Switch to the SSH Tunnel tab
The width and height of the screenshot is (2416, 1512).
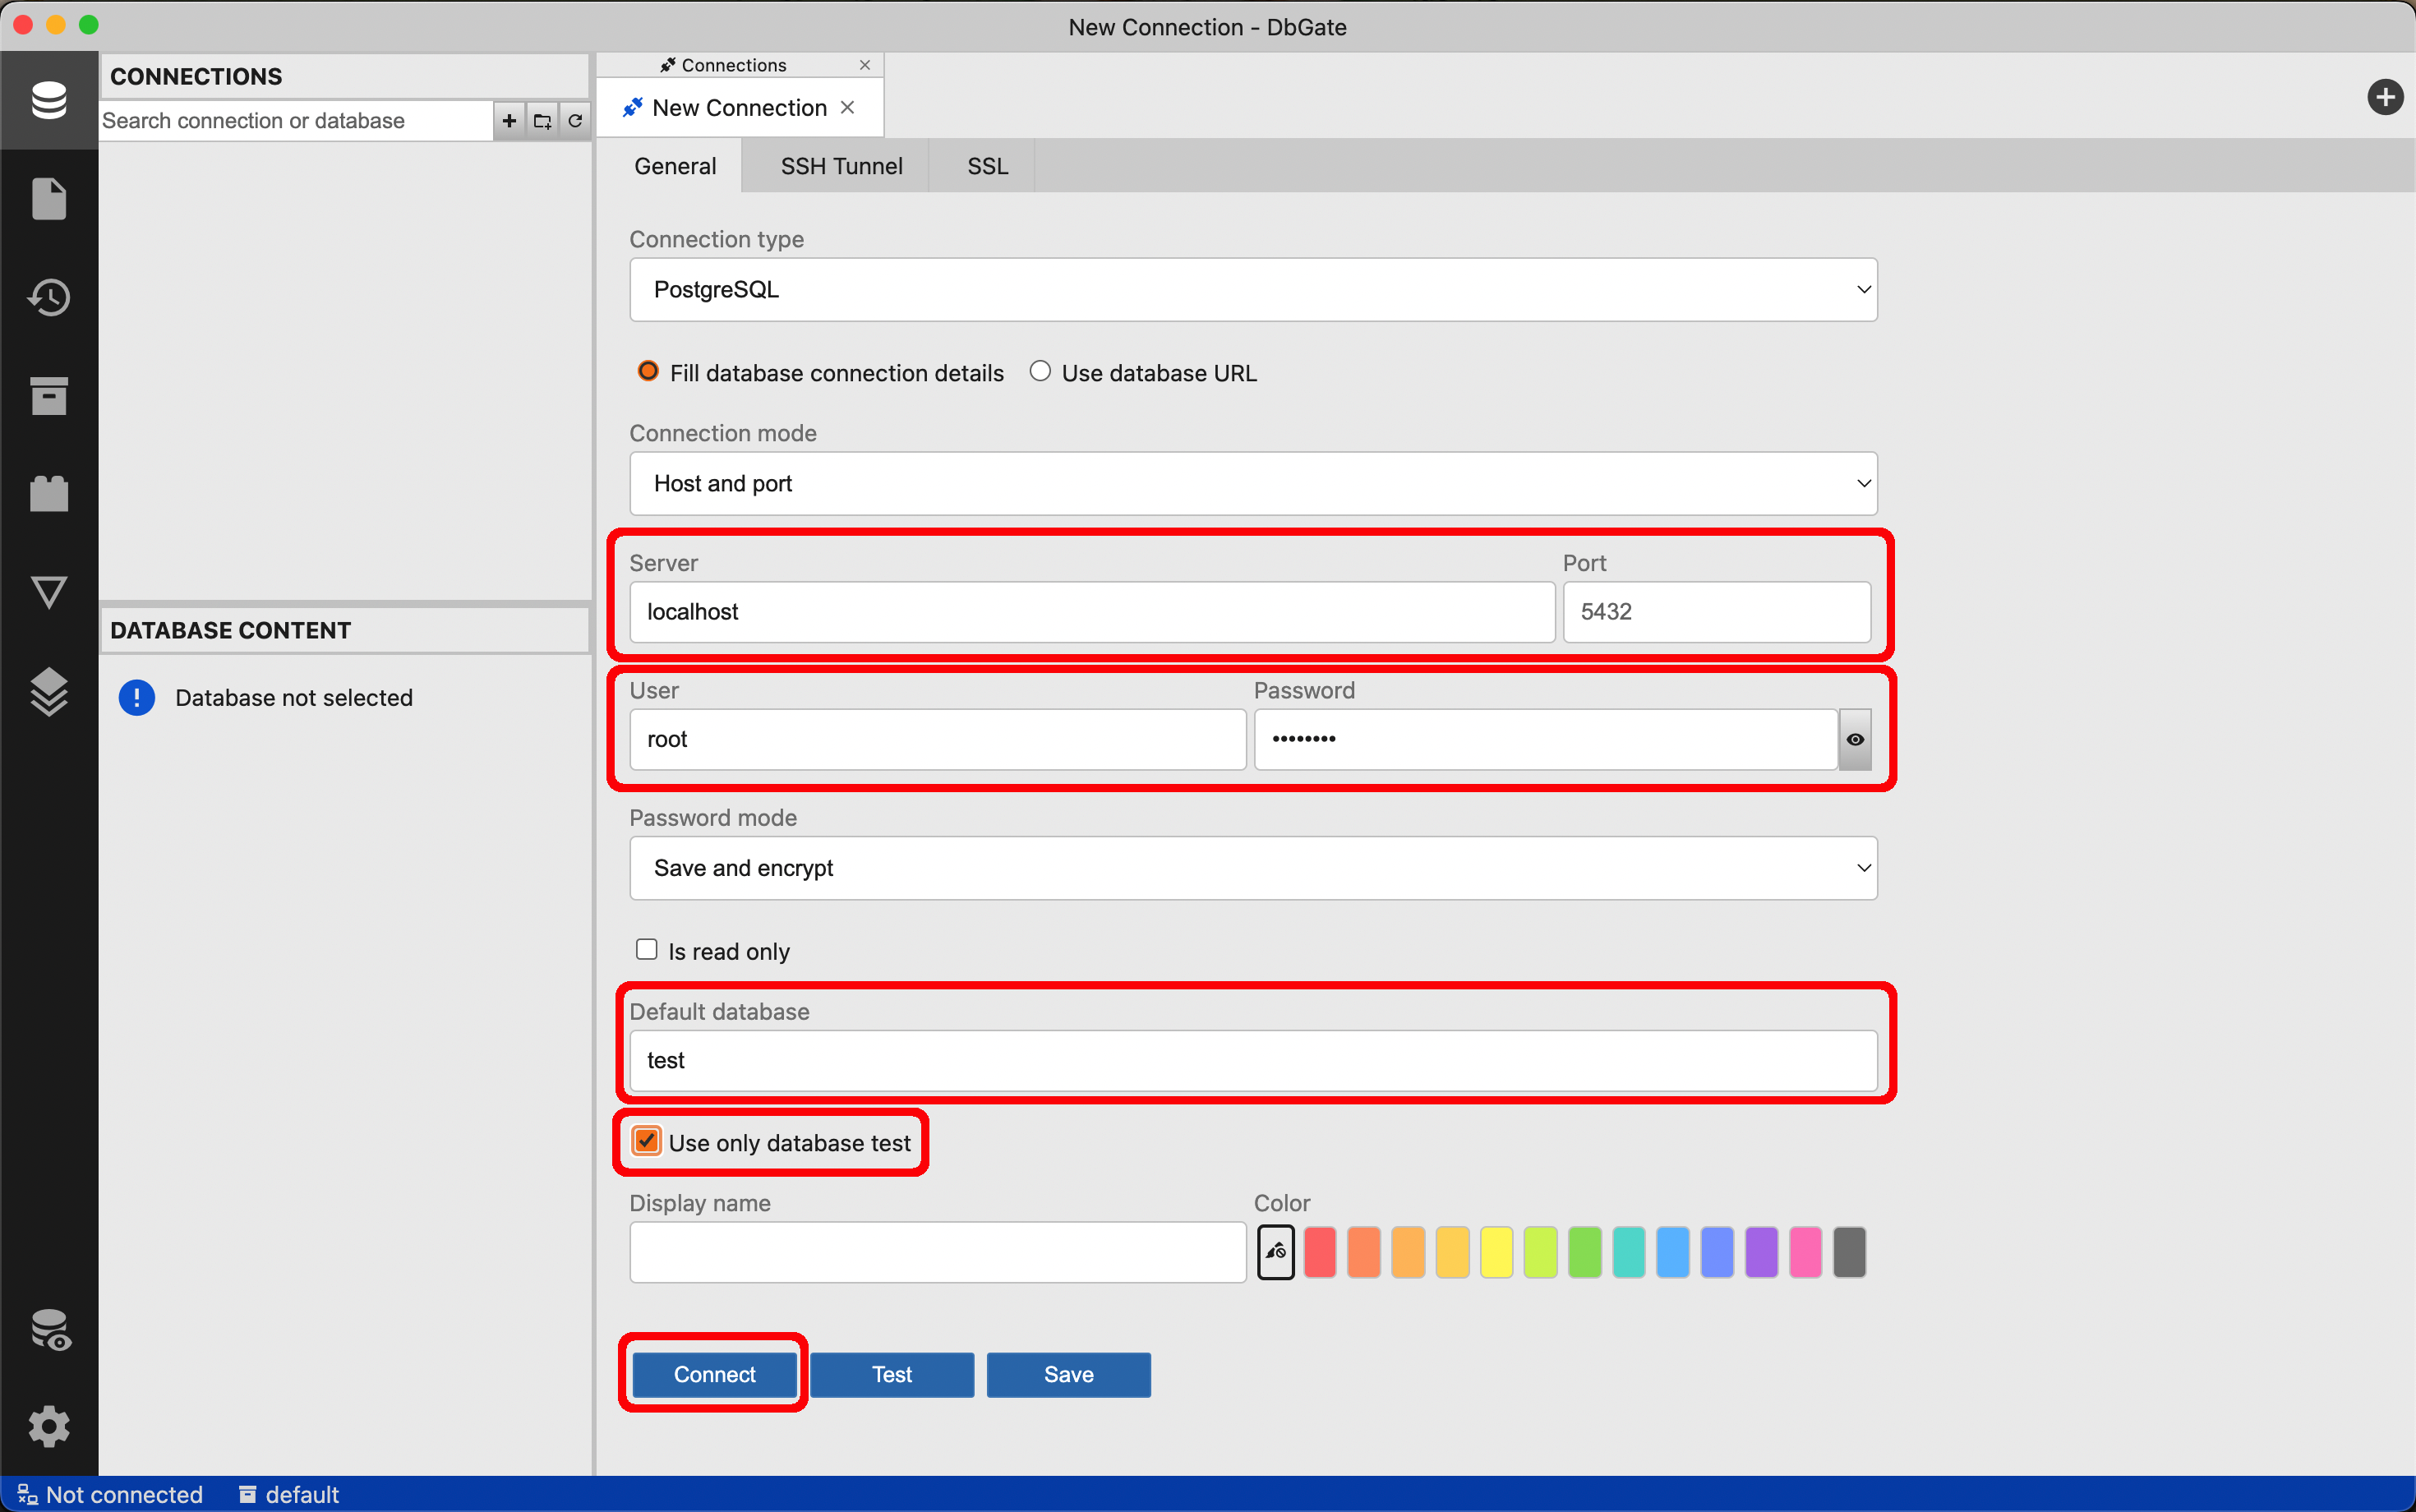pos(841,166)
